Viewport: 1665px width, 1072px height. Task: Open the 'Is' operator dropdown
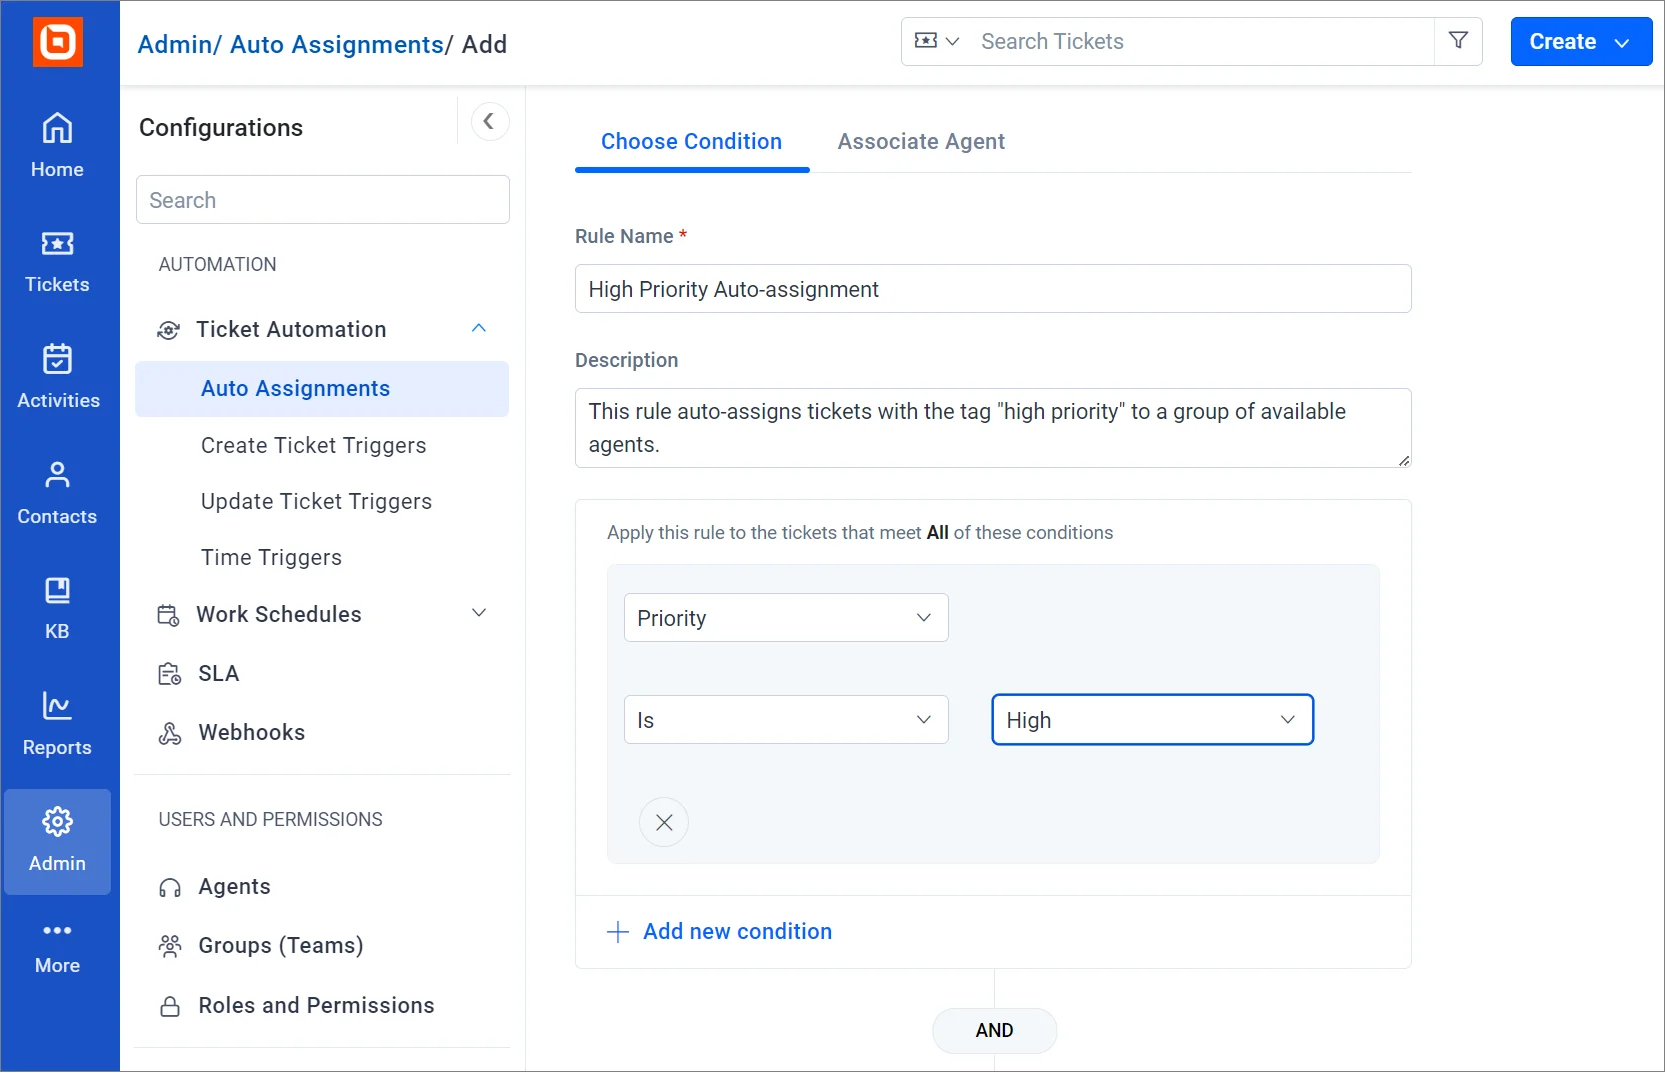point(786,720)
